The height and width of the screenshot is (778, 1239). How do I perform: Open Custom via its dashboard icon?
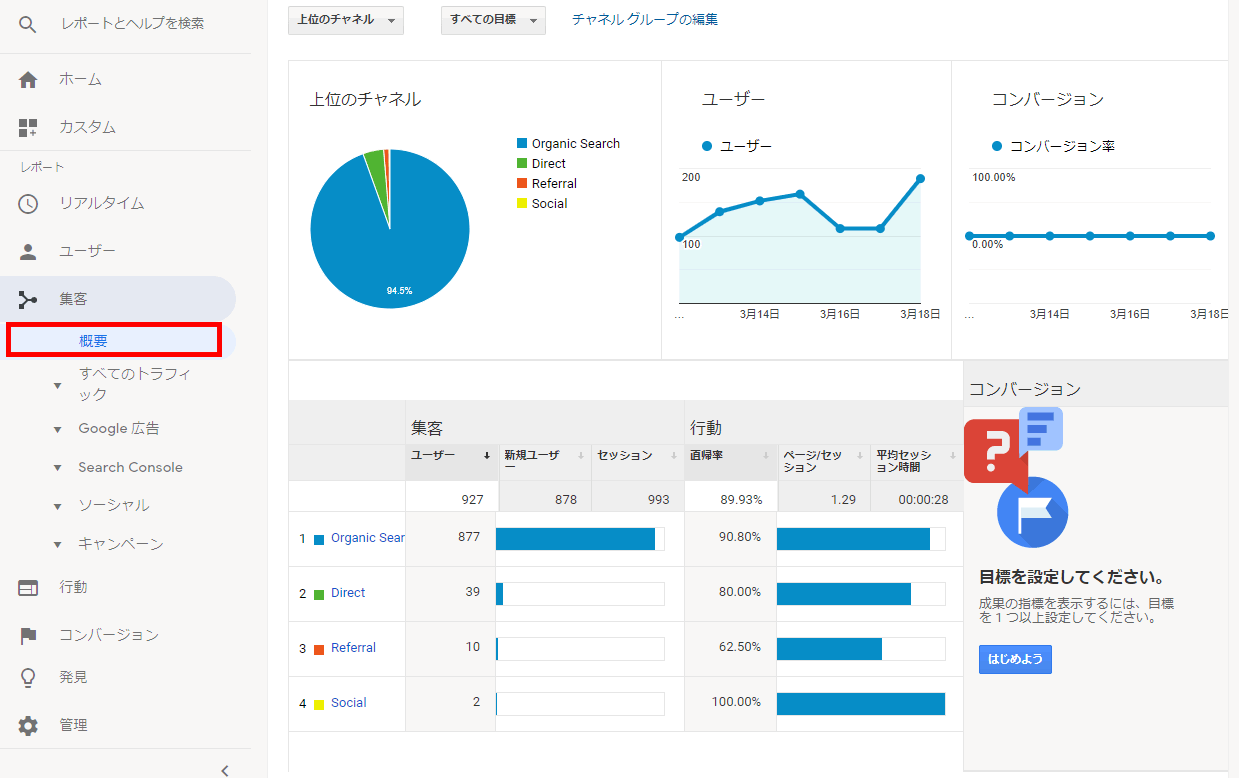[x=28, y=128]
